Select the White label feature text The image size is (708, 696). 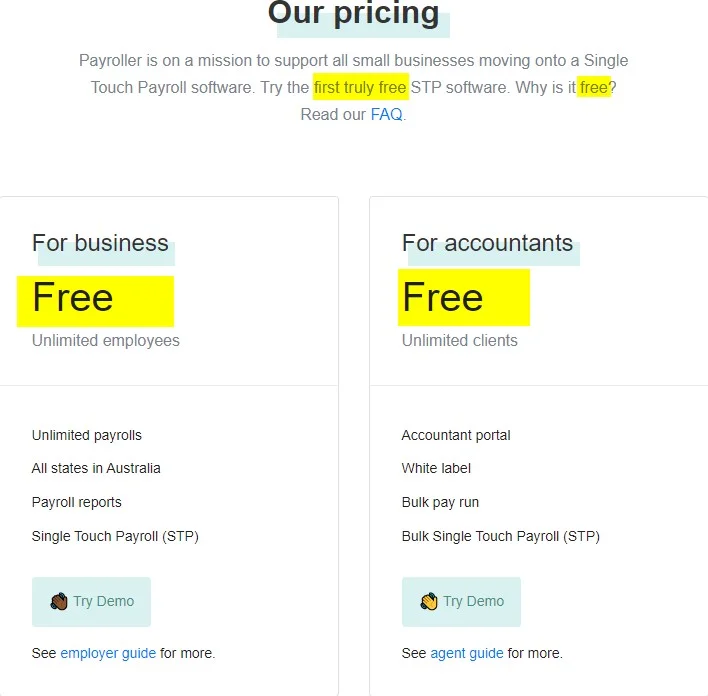436,468
